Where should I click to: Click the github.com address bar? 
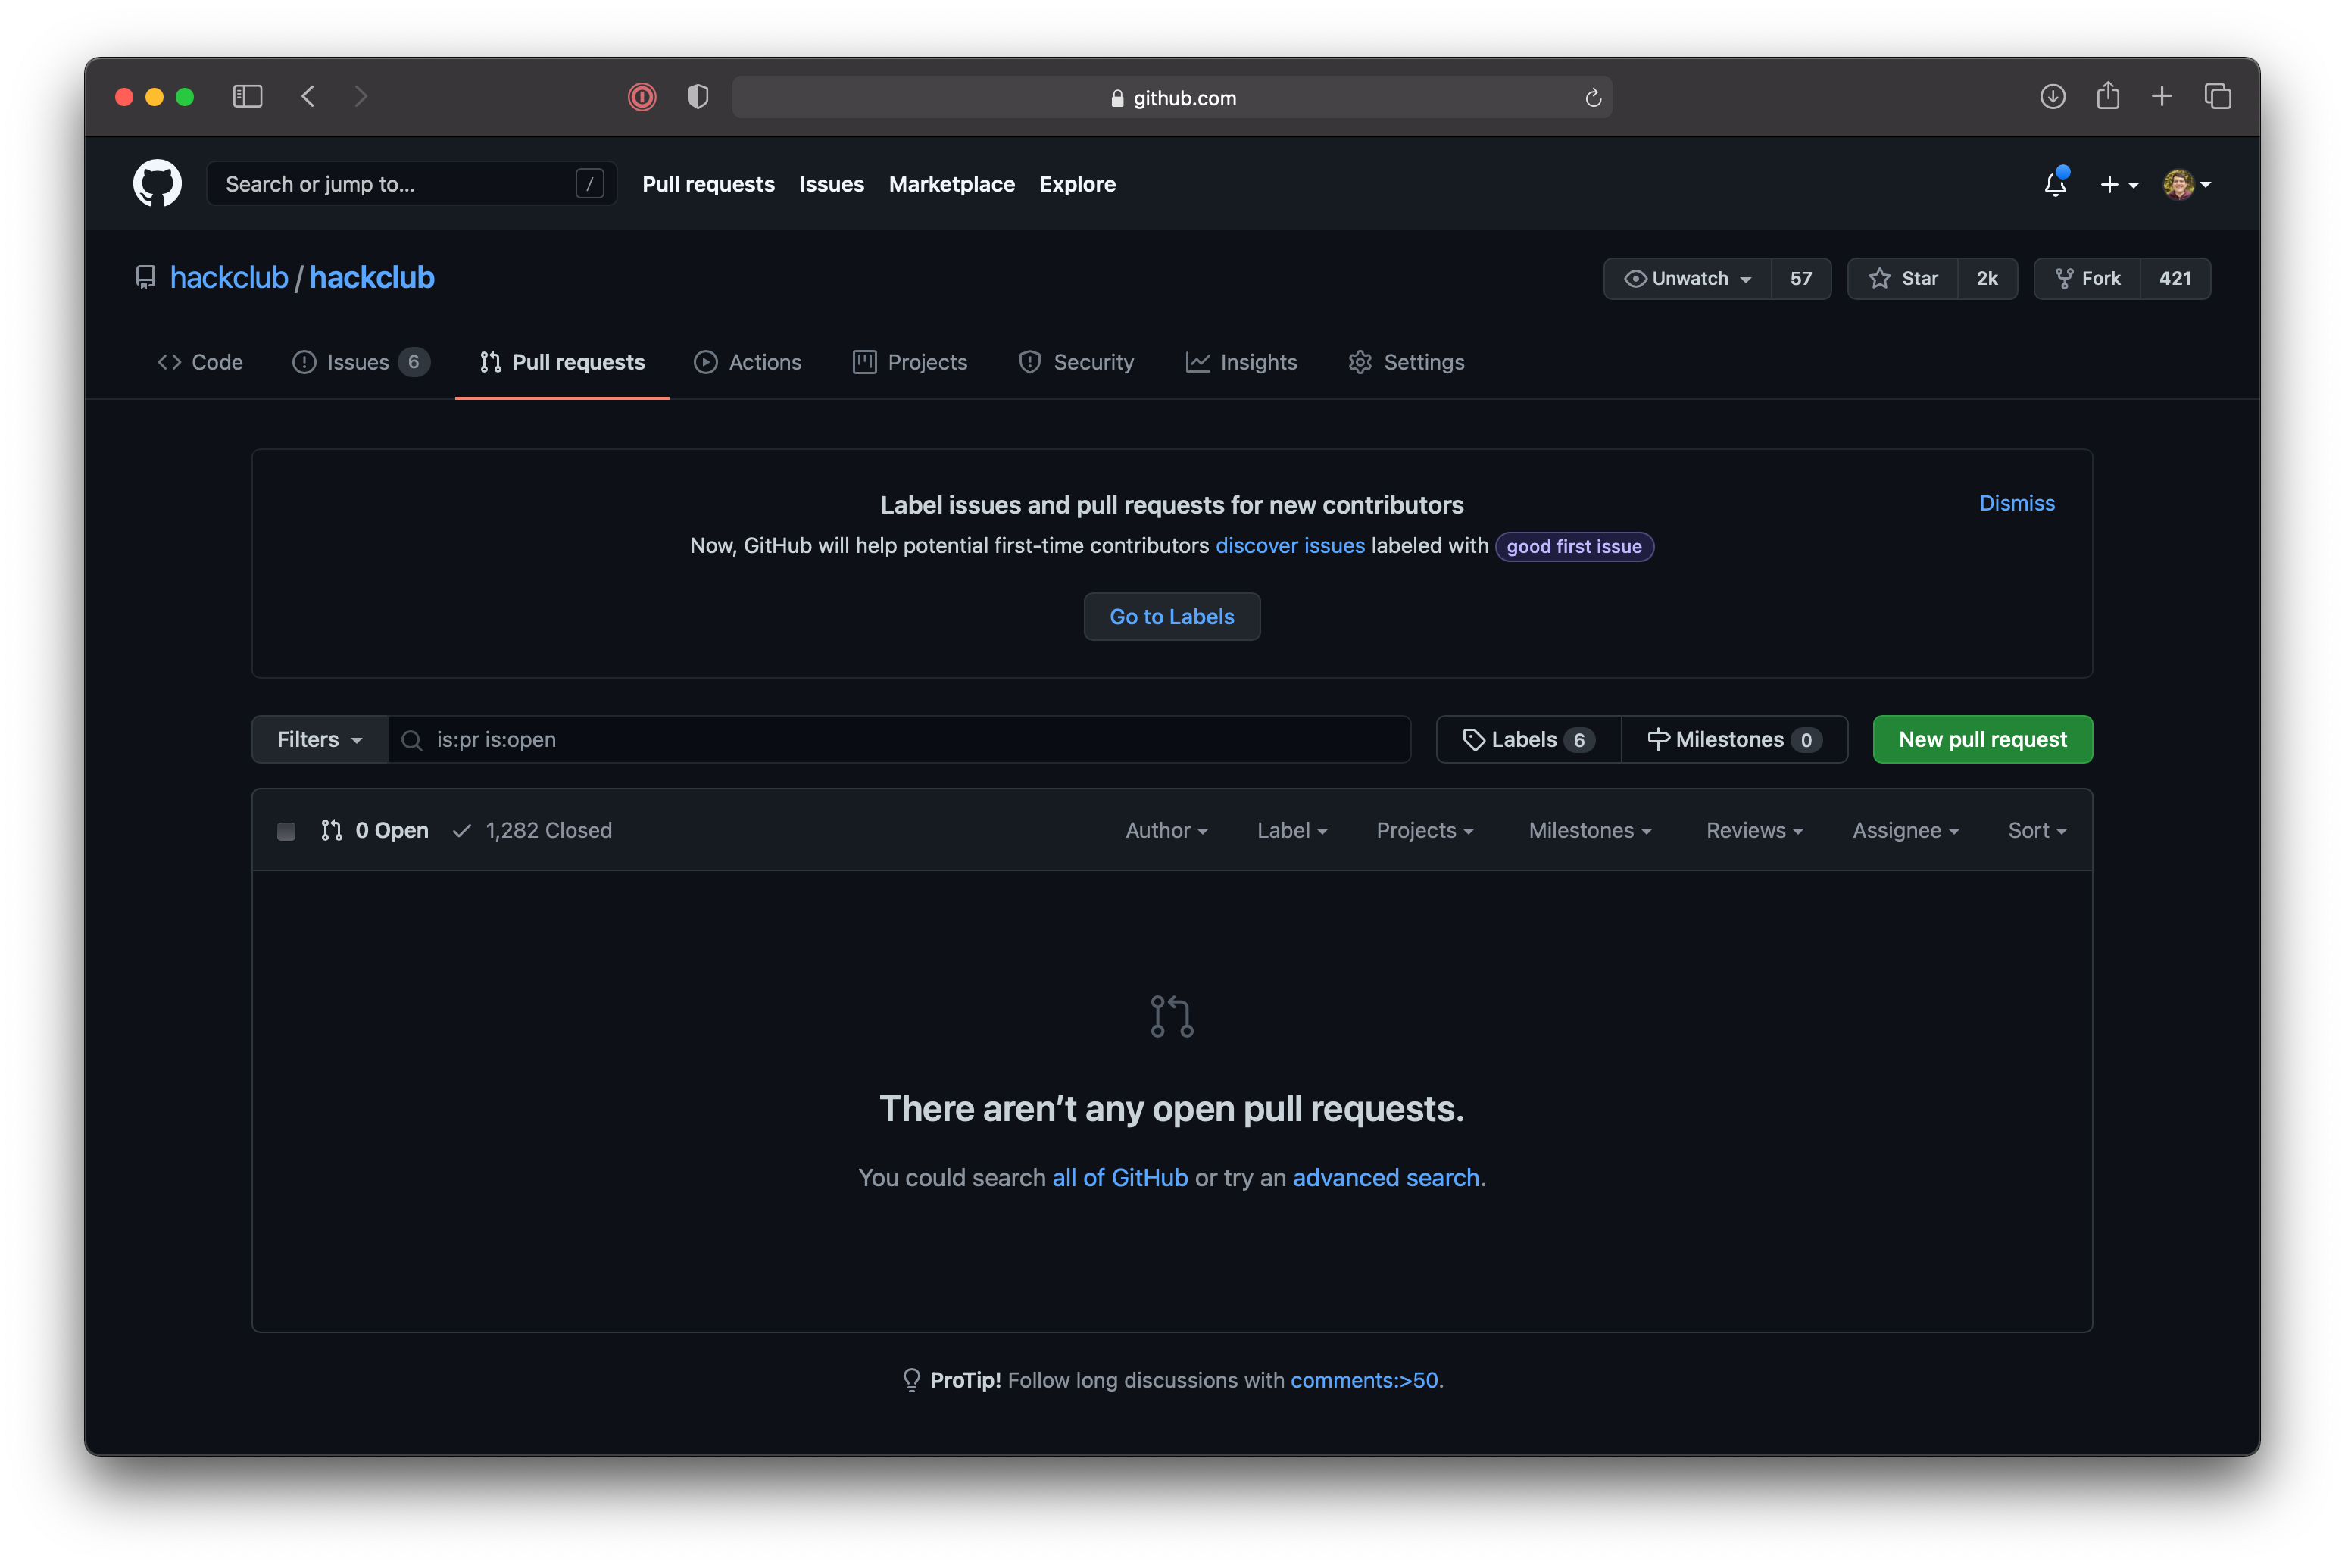[1172, 97]
